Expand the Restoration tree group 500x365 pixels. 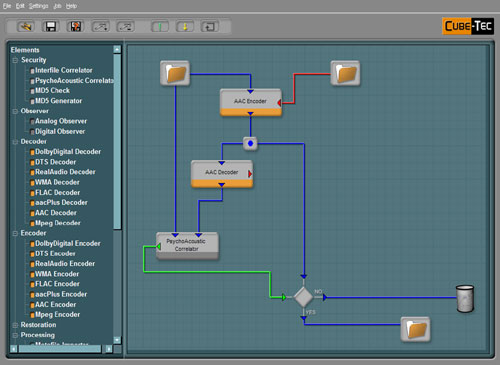pyautogui.click(x=15, y=325)
